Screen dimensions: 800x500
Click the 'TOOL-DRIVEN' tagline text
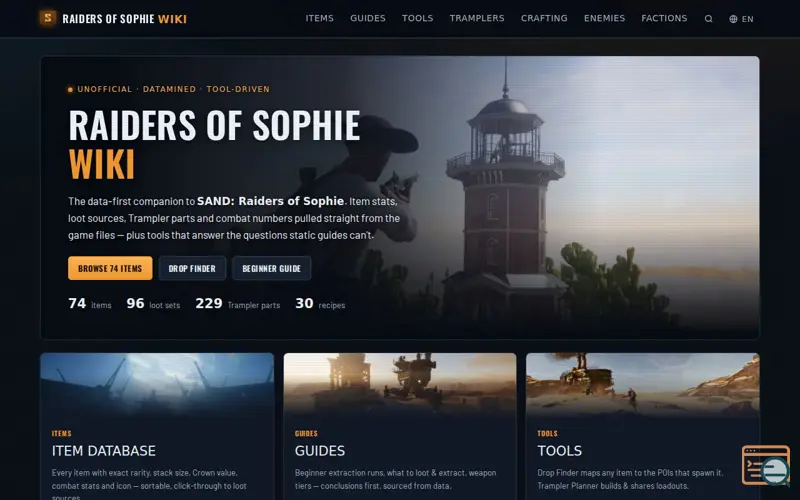[238, 89]
